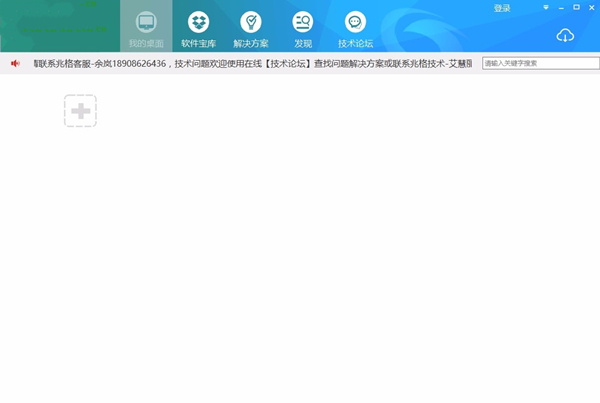Close the application window

coord(590,8)
